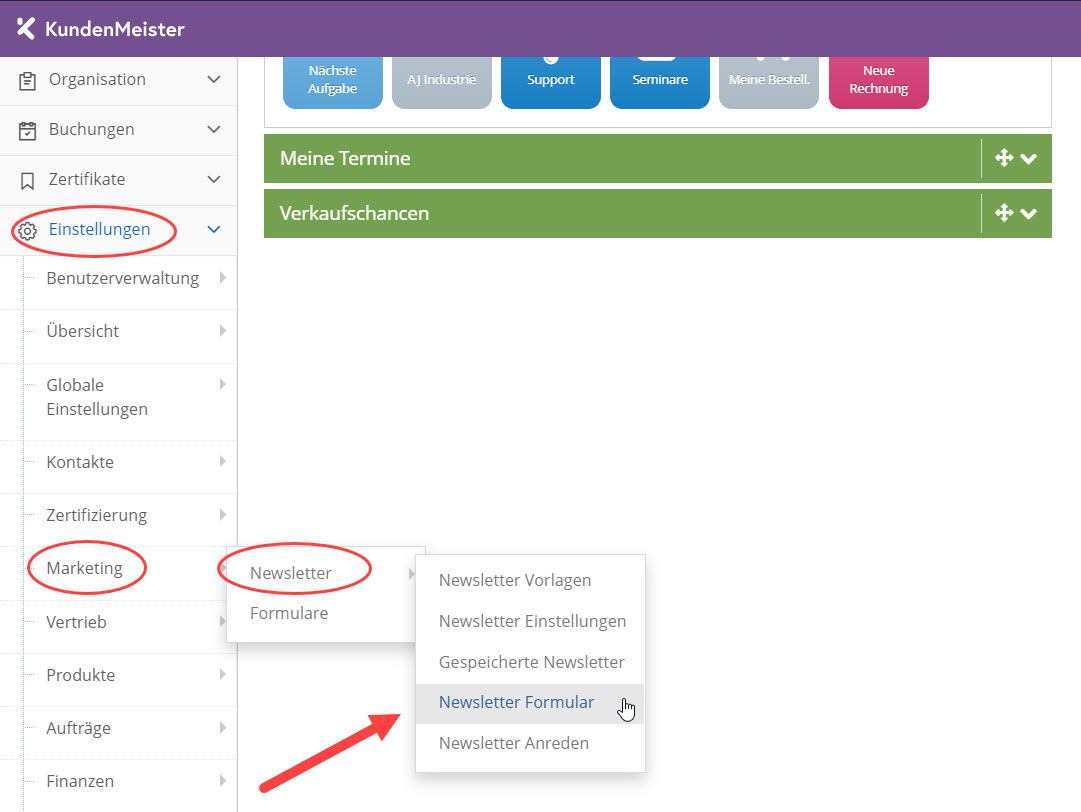Click the Einstellungen gear icon
Image resolution: width=1081 pixels, height=812 pixels.
pyautogui.click(x=27, y=231)
